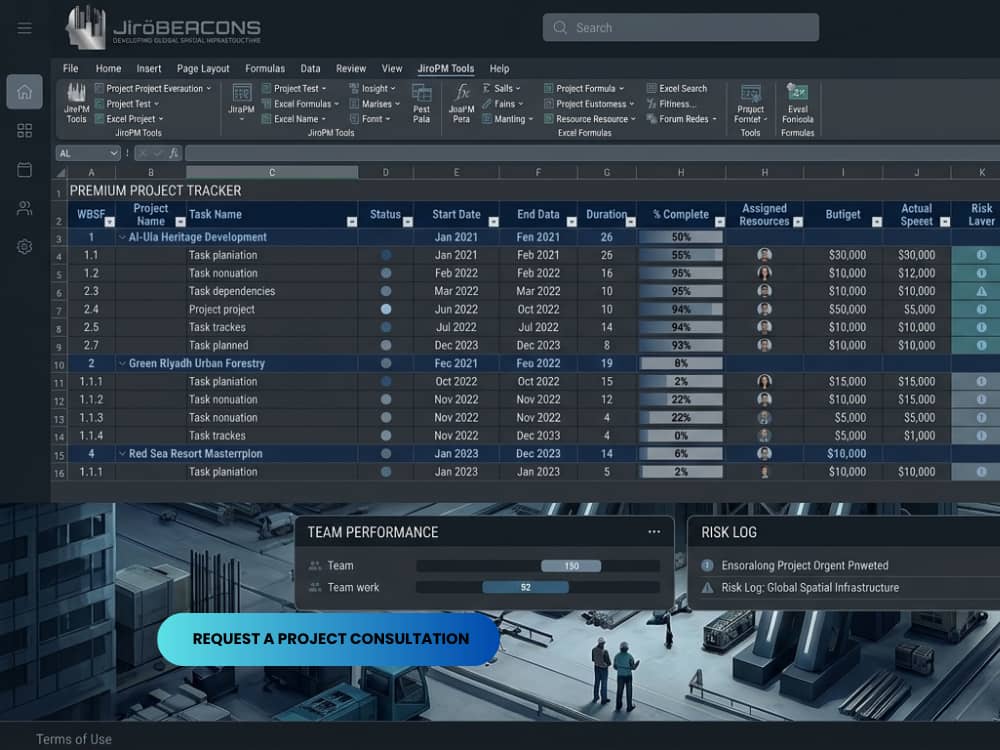Click the Fitness ribbon item
Viewport: 1000px width, 750px height.
pos(671,104)
